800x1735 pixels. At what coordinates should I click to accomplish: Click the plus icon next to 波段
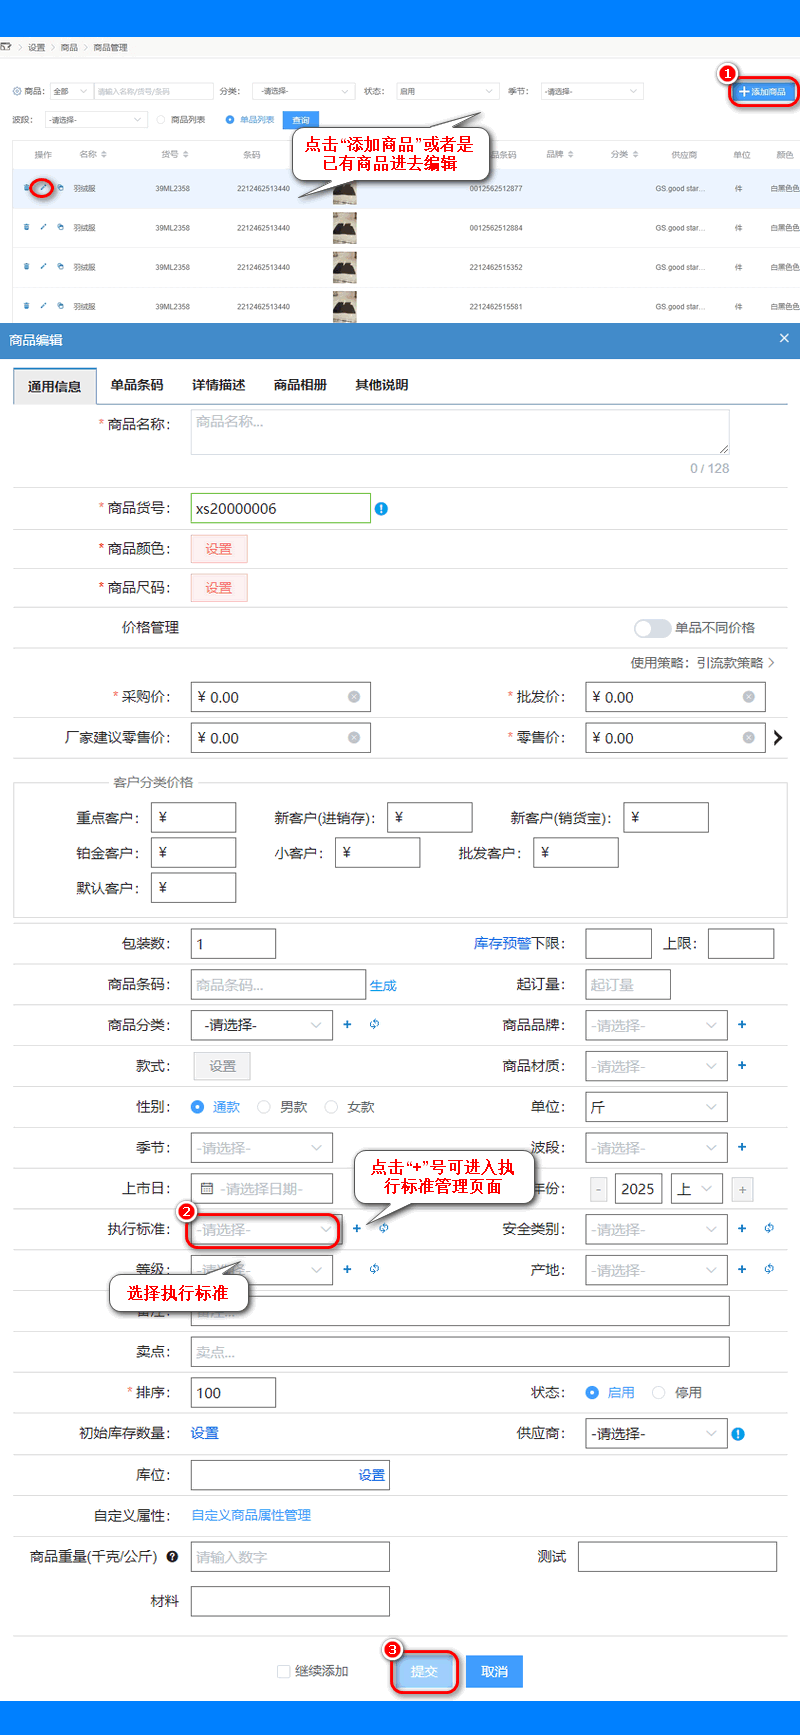click(x=742, y=1148)
